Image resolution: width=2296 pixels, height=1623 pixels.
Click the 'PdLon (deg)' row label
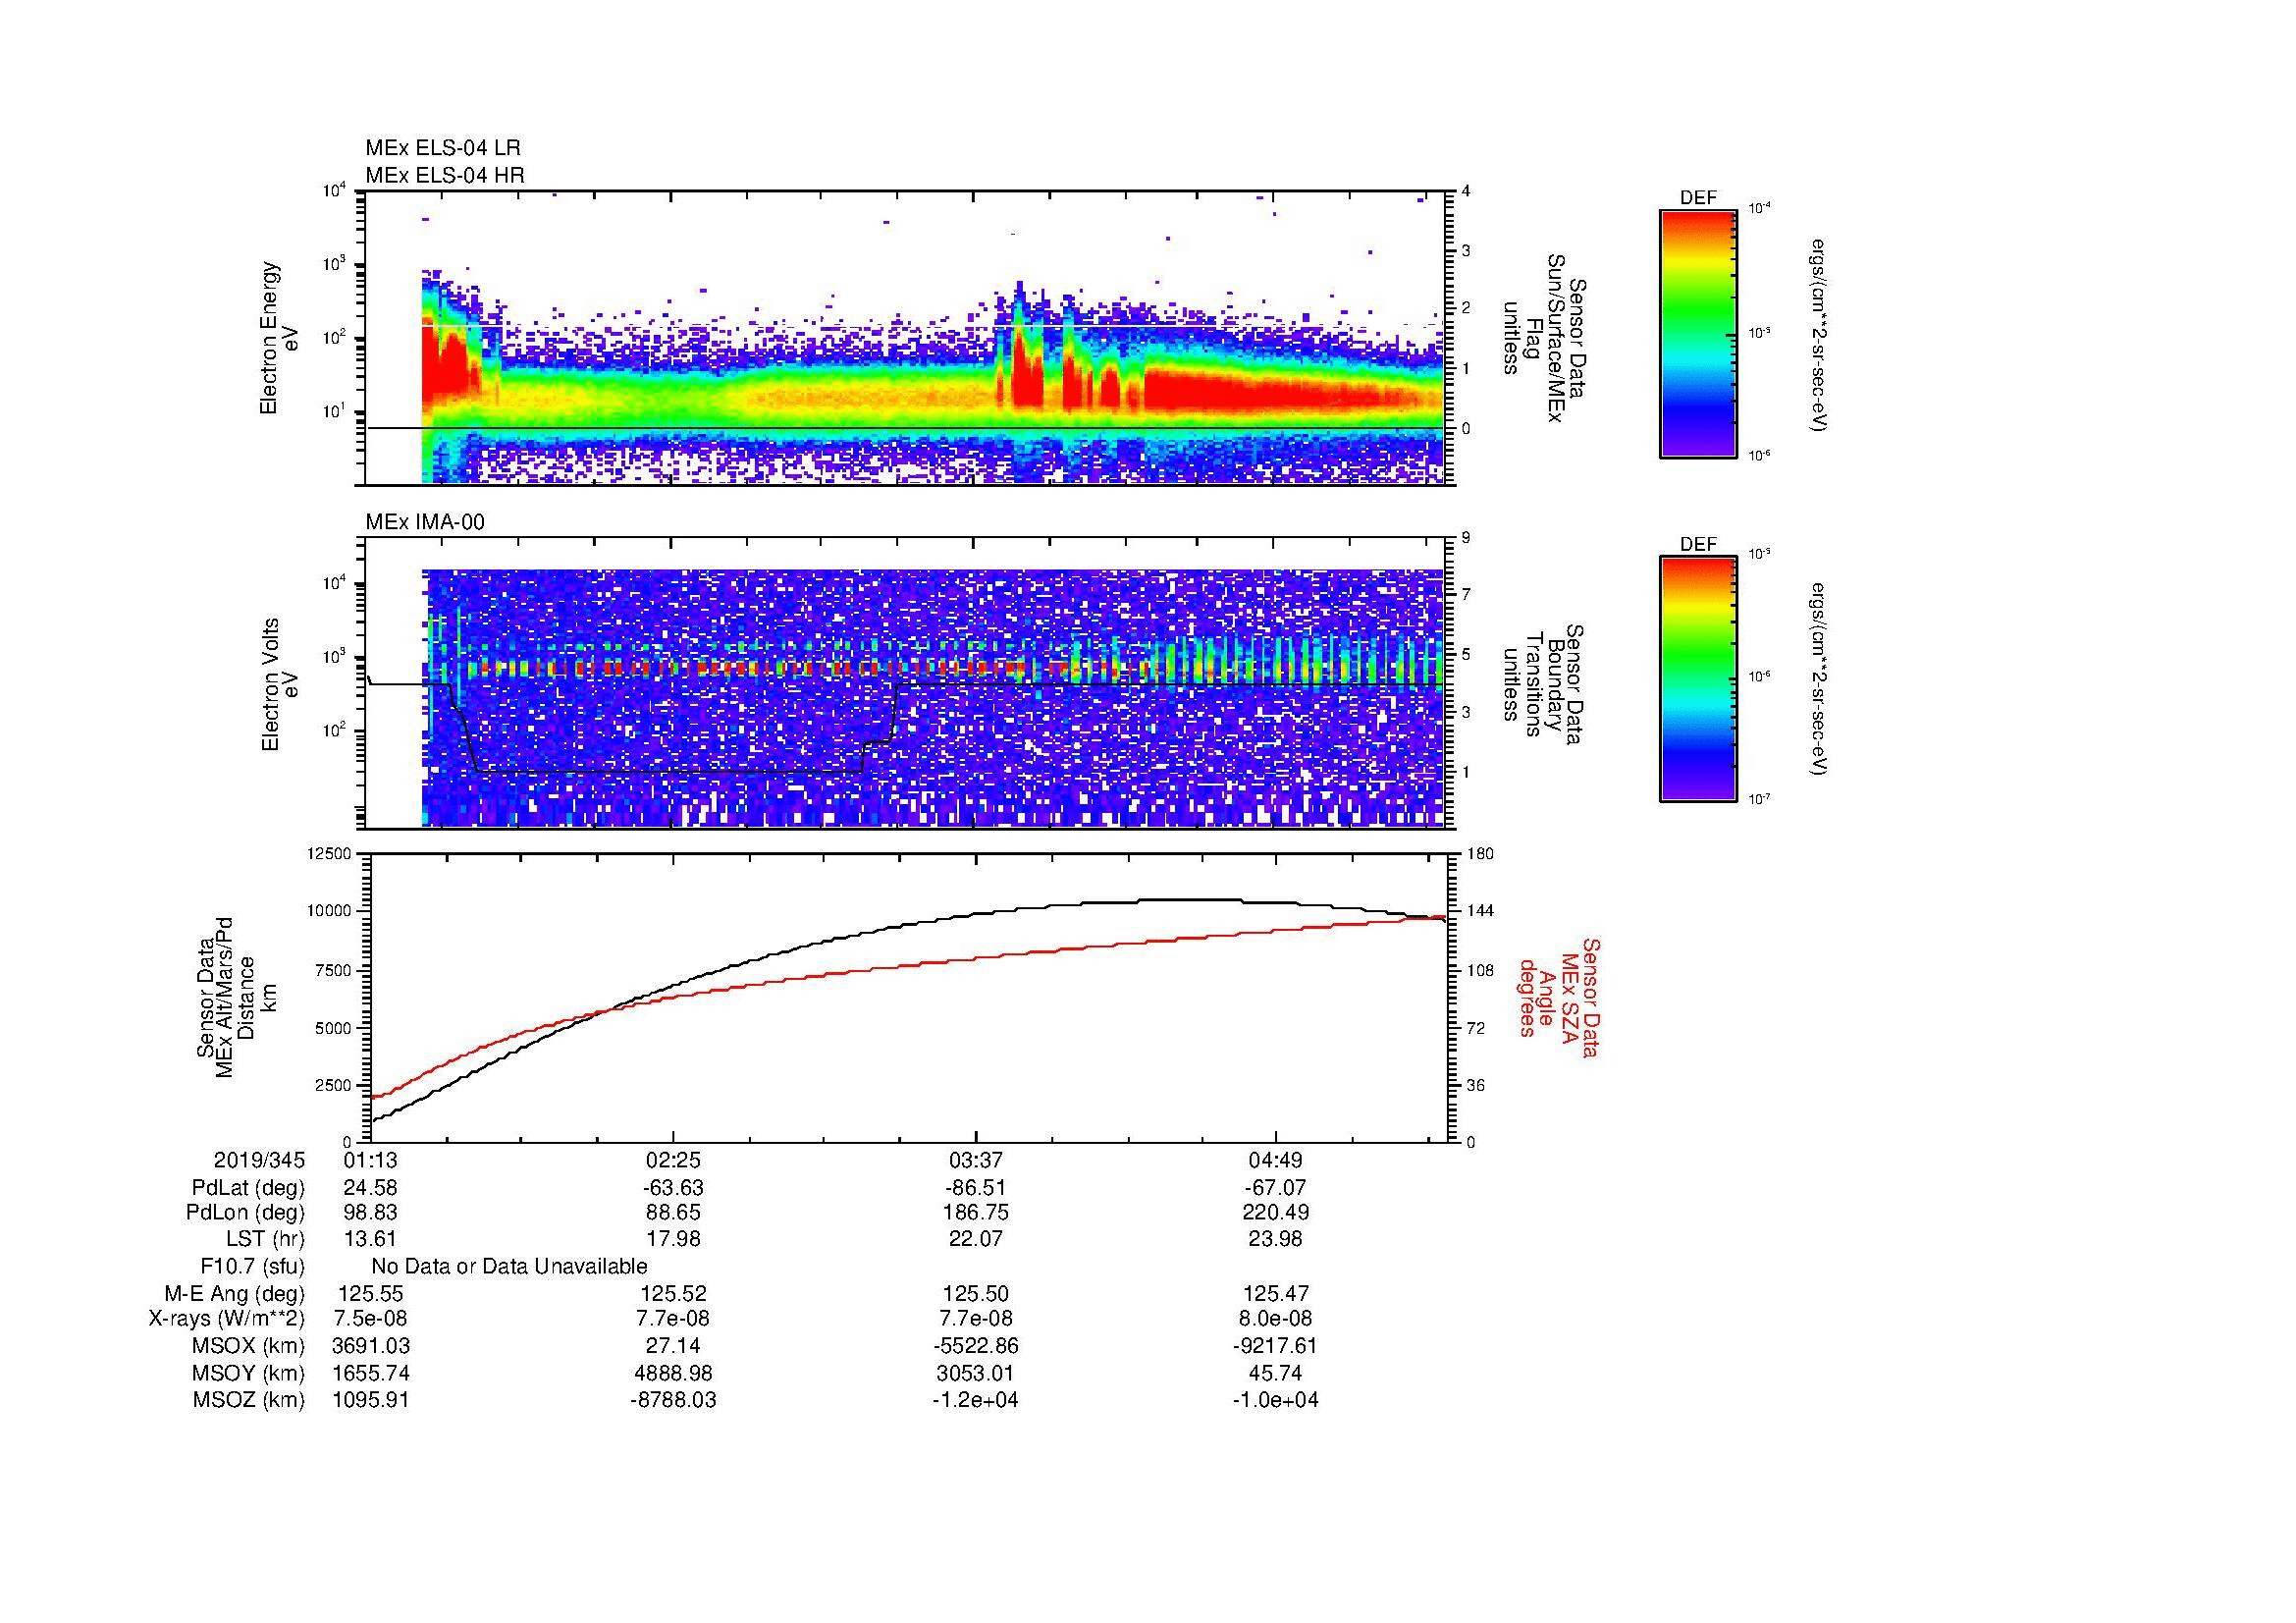click(245, 1212)
